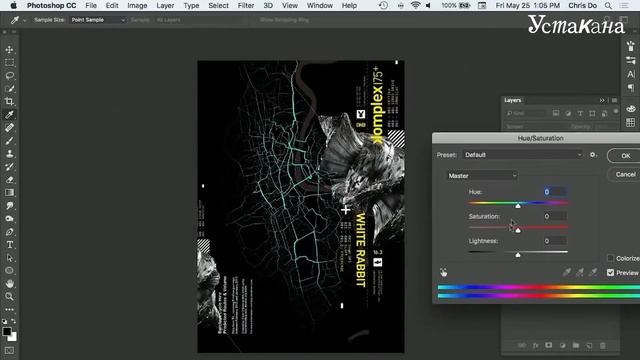Open the layer blend mode dropdown

(x=534, y=127)
